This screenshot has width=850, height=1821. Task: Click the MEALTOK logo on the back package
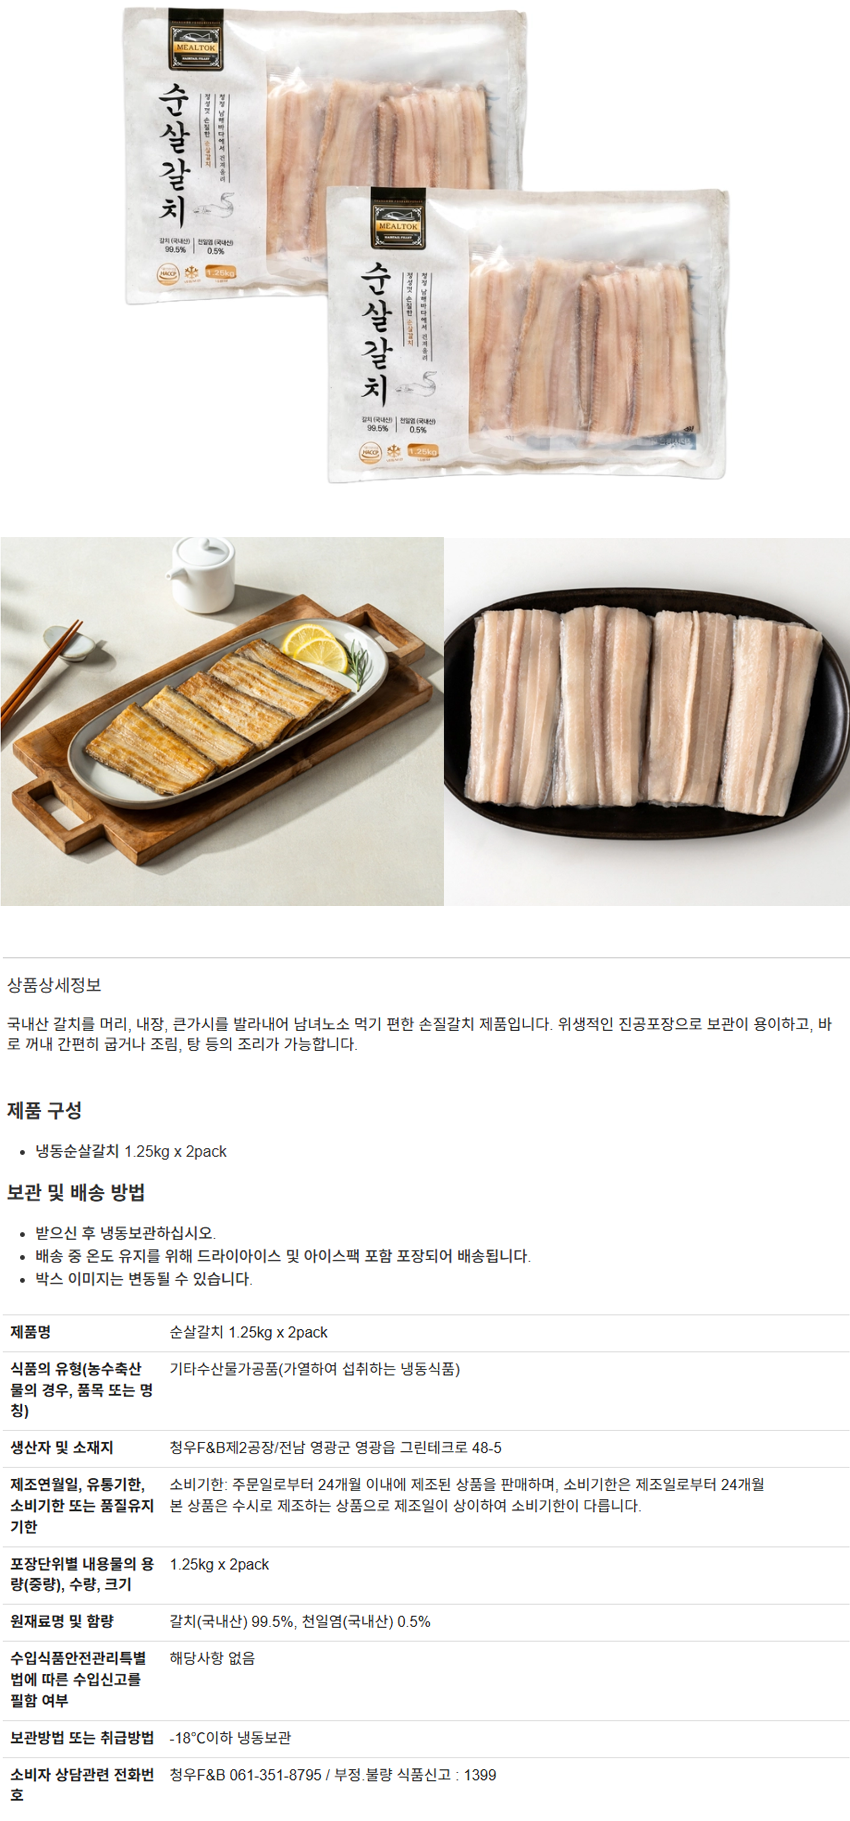click(x=196, y=38)
